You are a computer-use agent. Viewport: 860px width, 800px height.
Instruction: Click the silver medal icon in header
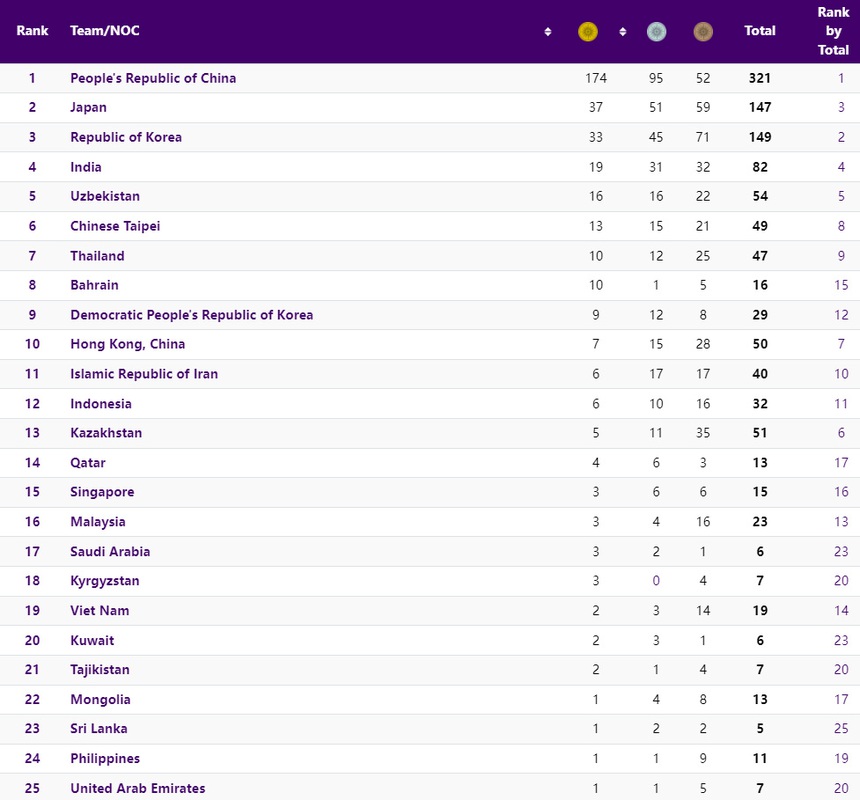click(656, 32)
